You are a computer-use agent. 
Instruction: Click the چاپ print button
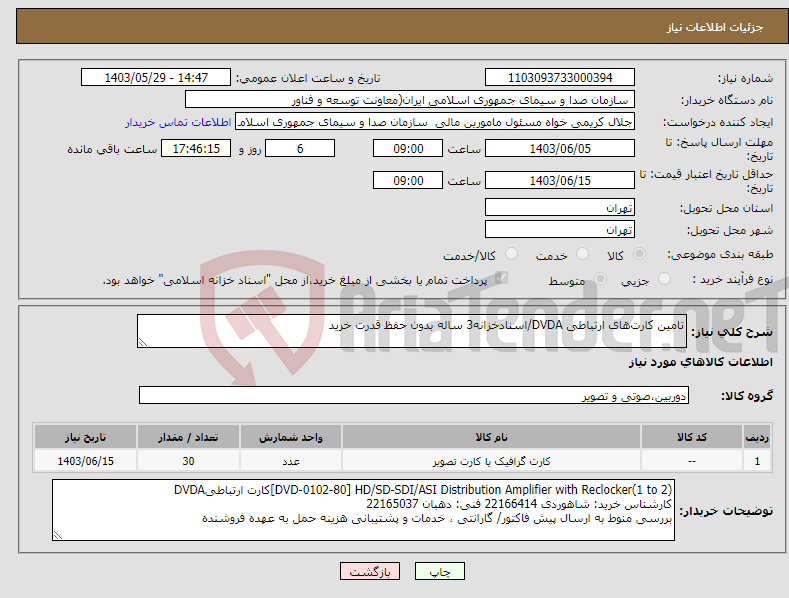[x=439, y=571]
